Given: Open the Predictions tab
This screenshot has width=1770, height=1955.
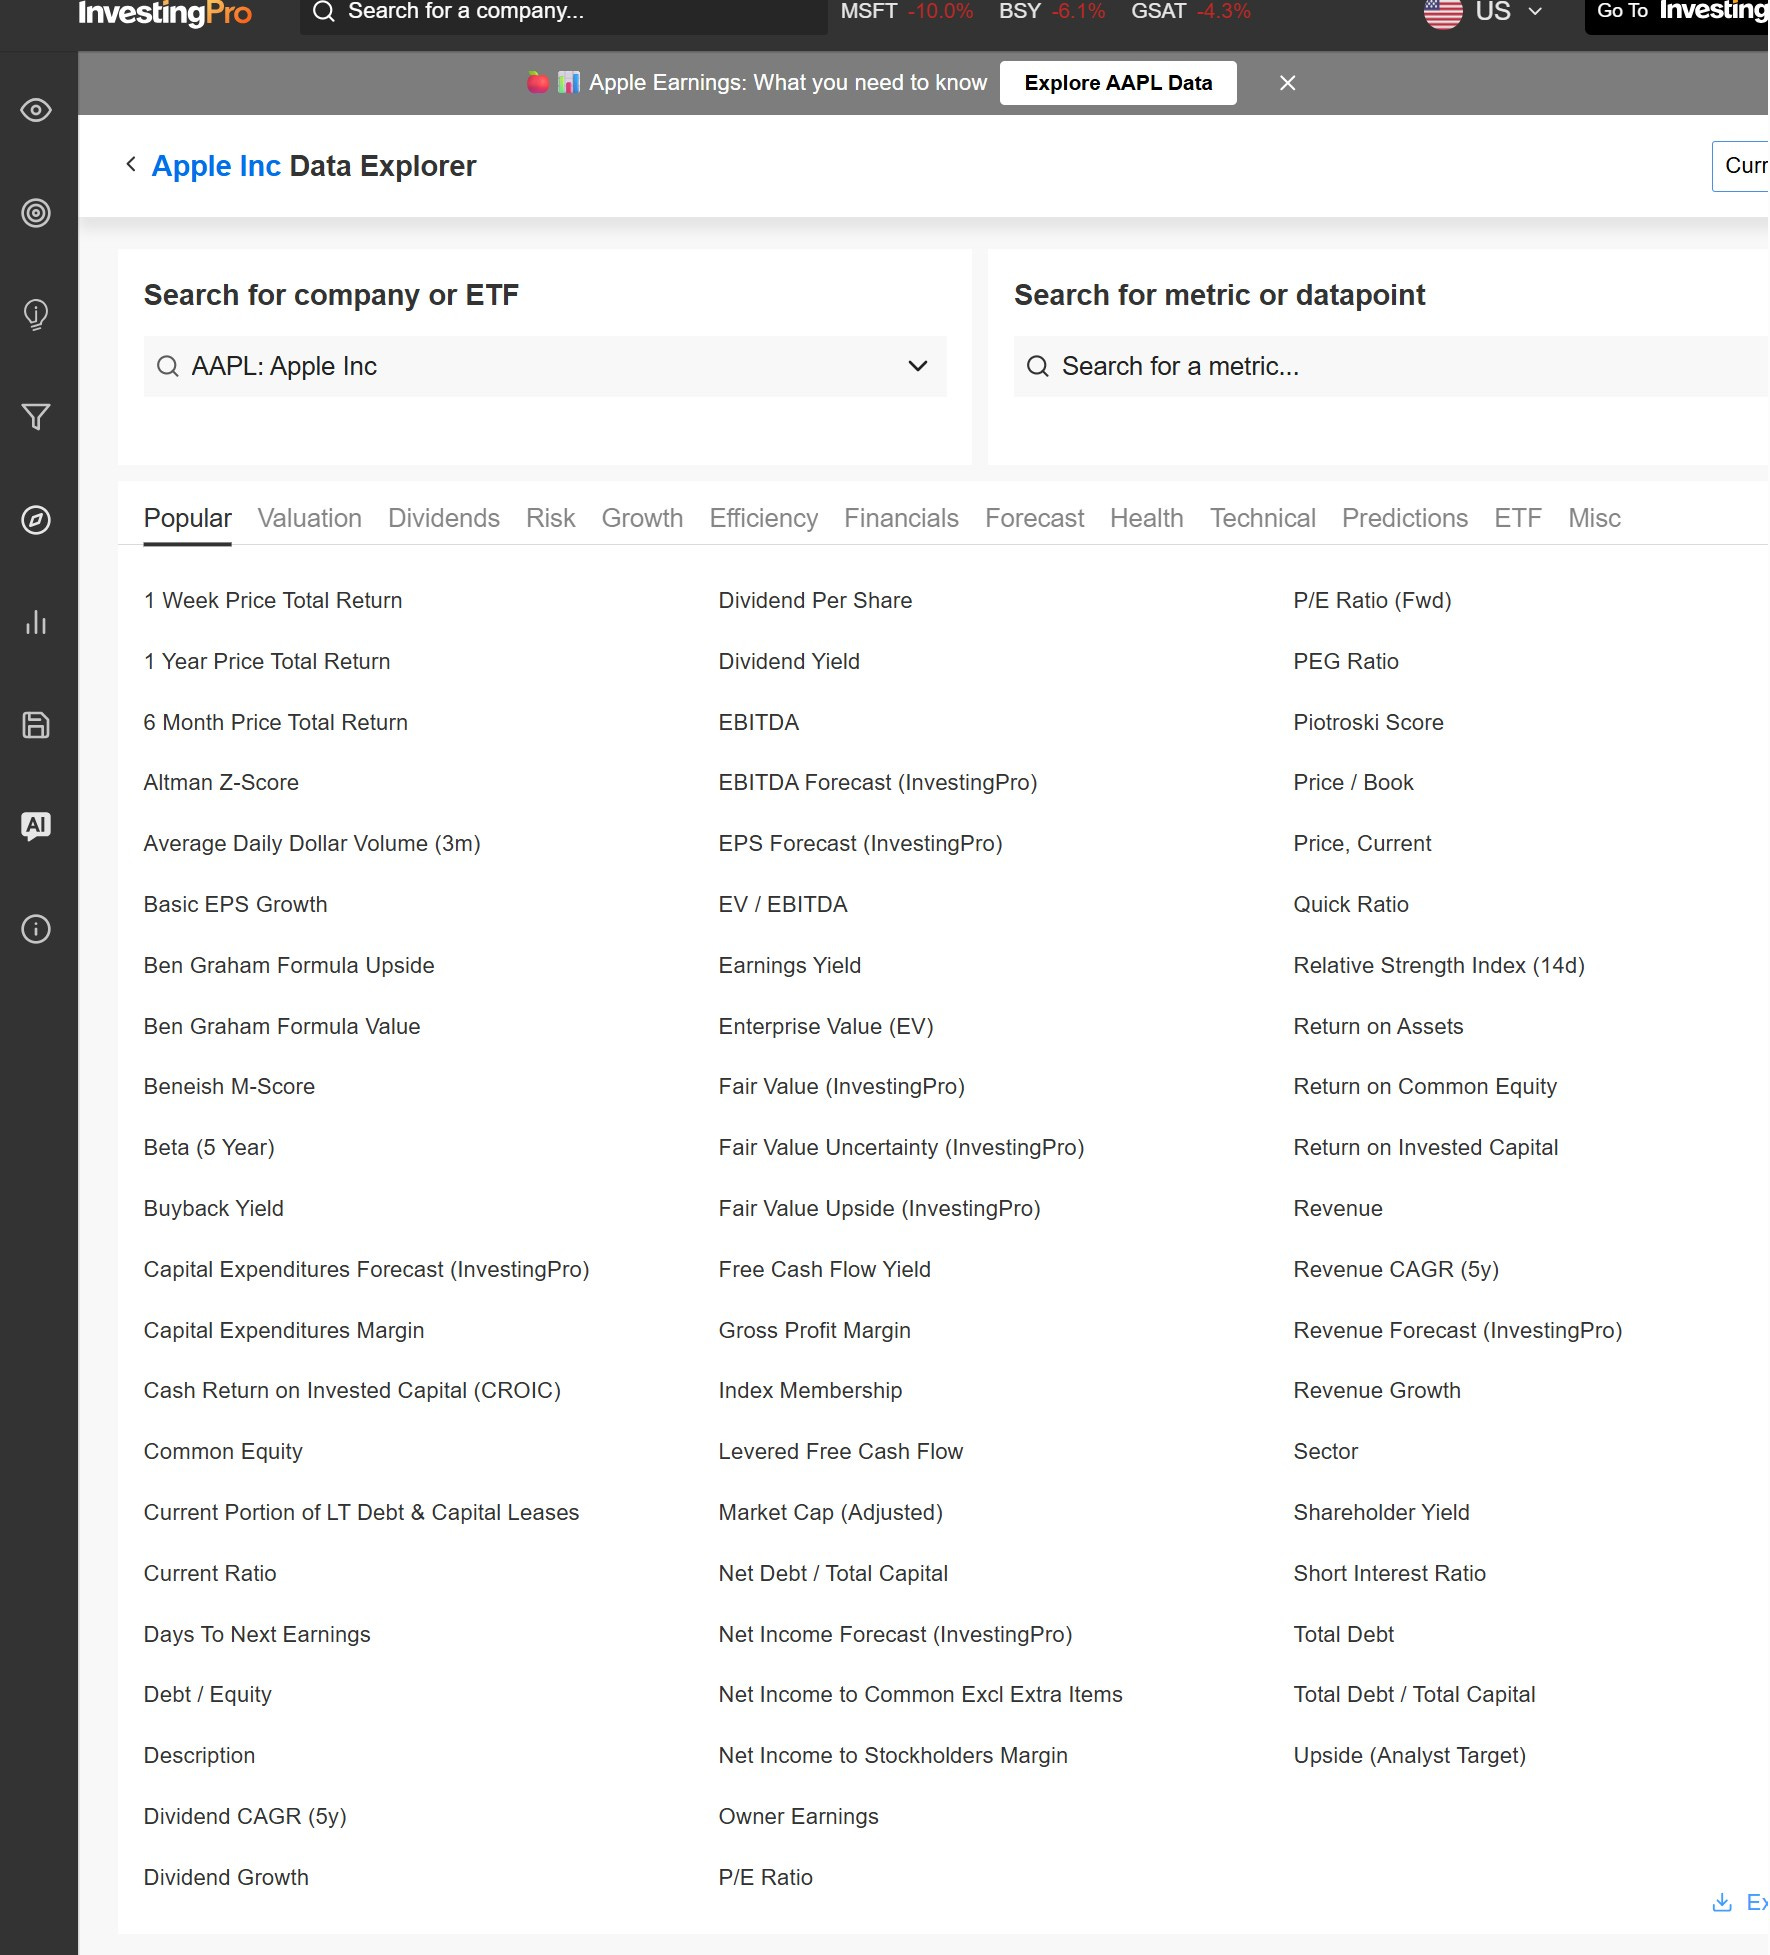Looking at the screenshot, I should click(x=1404, y=518).
